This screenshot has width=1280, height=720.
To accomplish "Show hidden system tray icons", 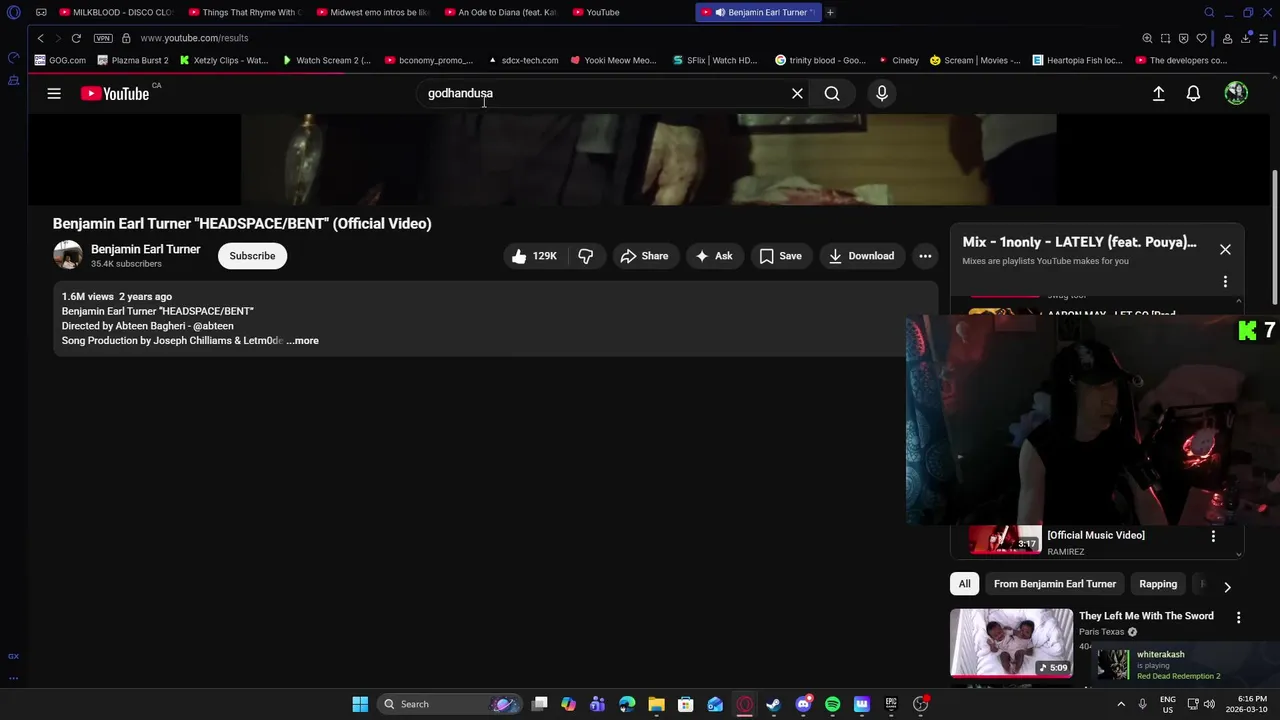I will tap(1120, 704).
